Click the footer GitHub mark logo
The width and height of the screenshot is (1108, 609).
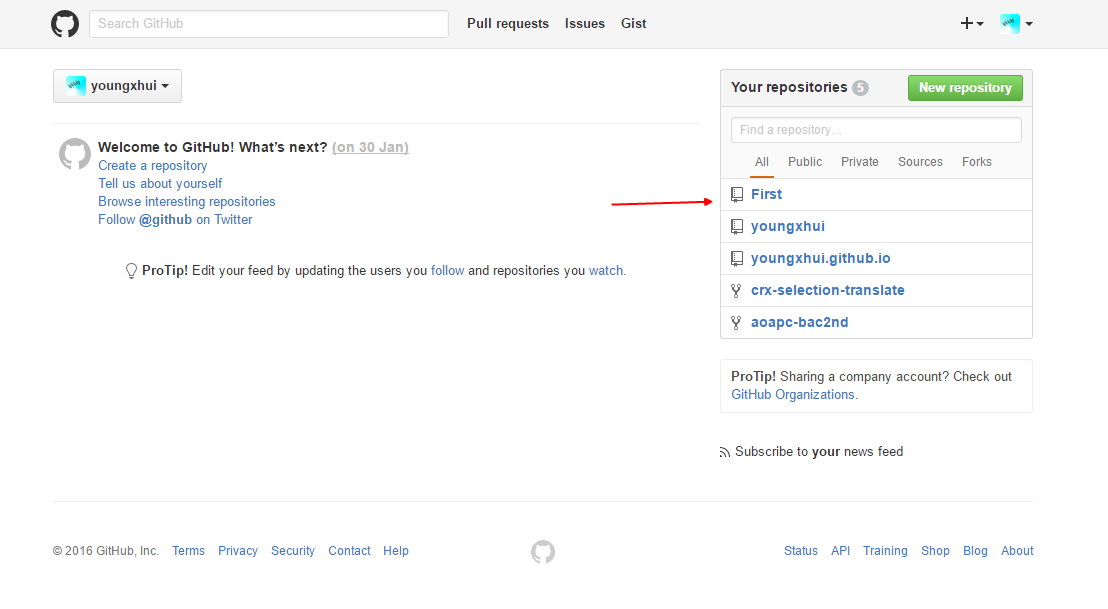(543, 552)
